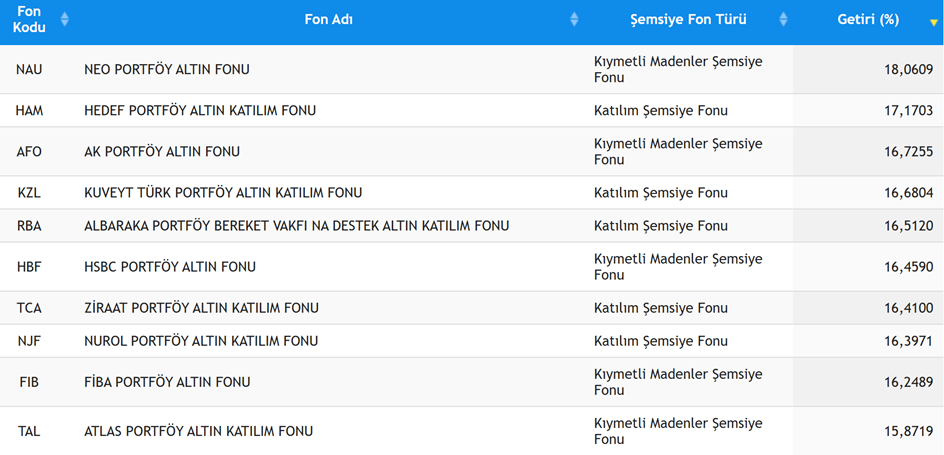Click the Şemsiye Fon Türü header text
Screen dimensions: 944x455
tap(688, 19)
